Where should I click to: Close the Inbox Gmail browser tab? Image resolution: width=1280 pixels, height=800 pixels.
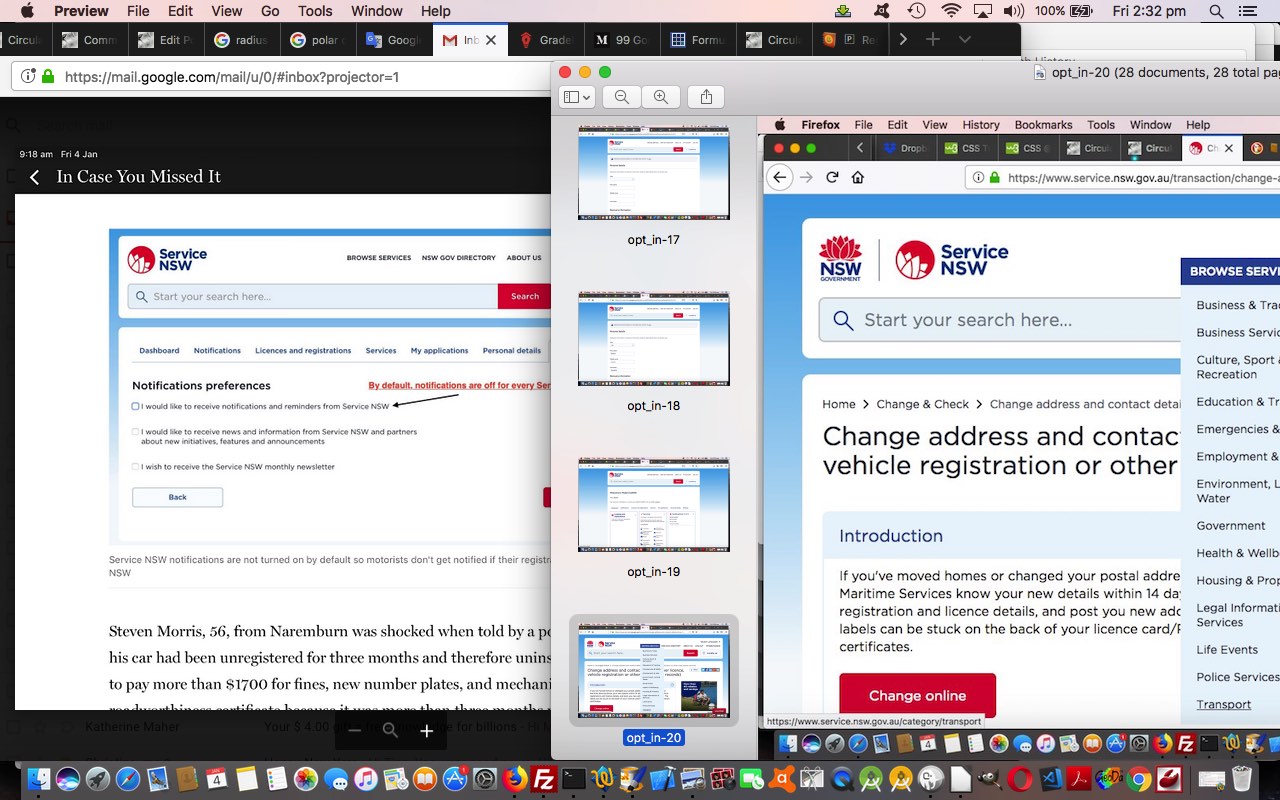pos(491,40)
